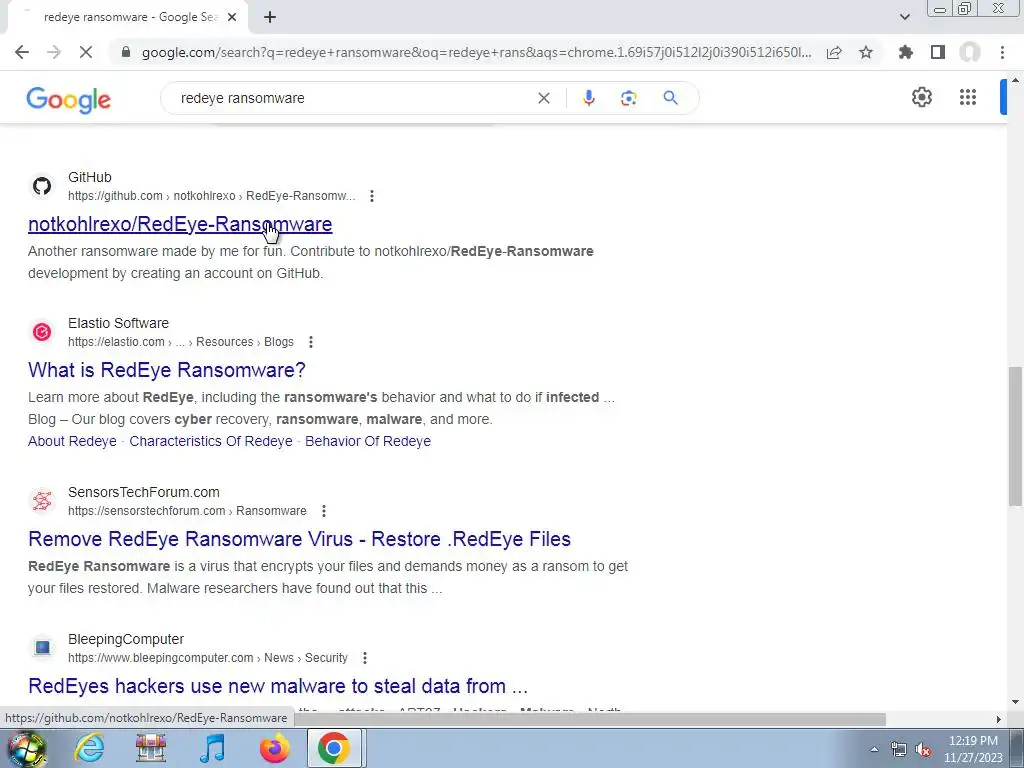Click the vertical scrollbar thumb
This screenshot has width=1024, height=768.
[x=1015, y=436]
